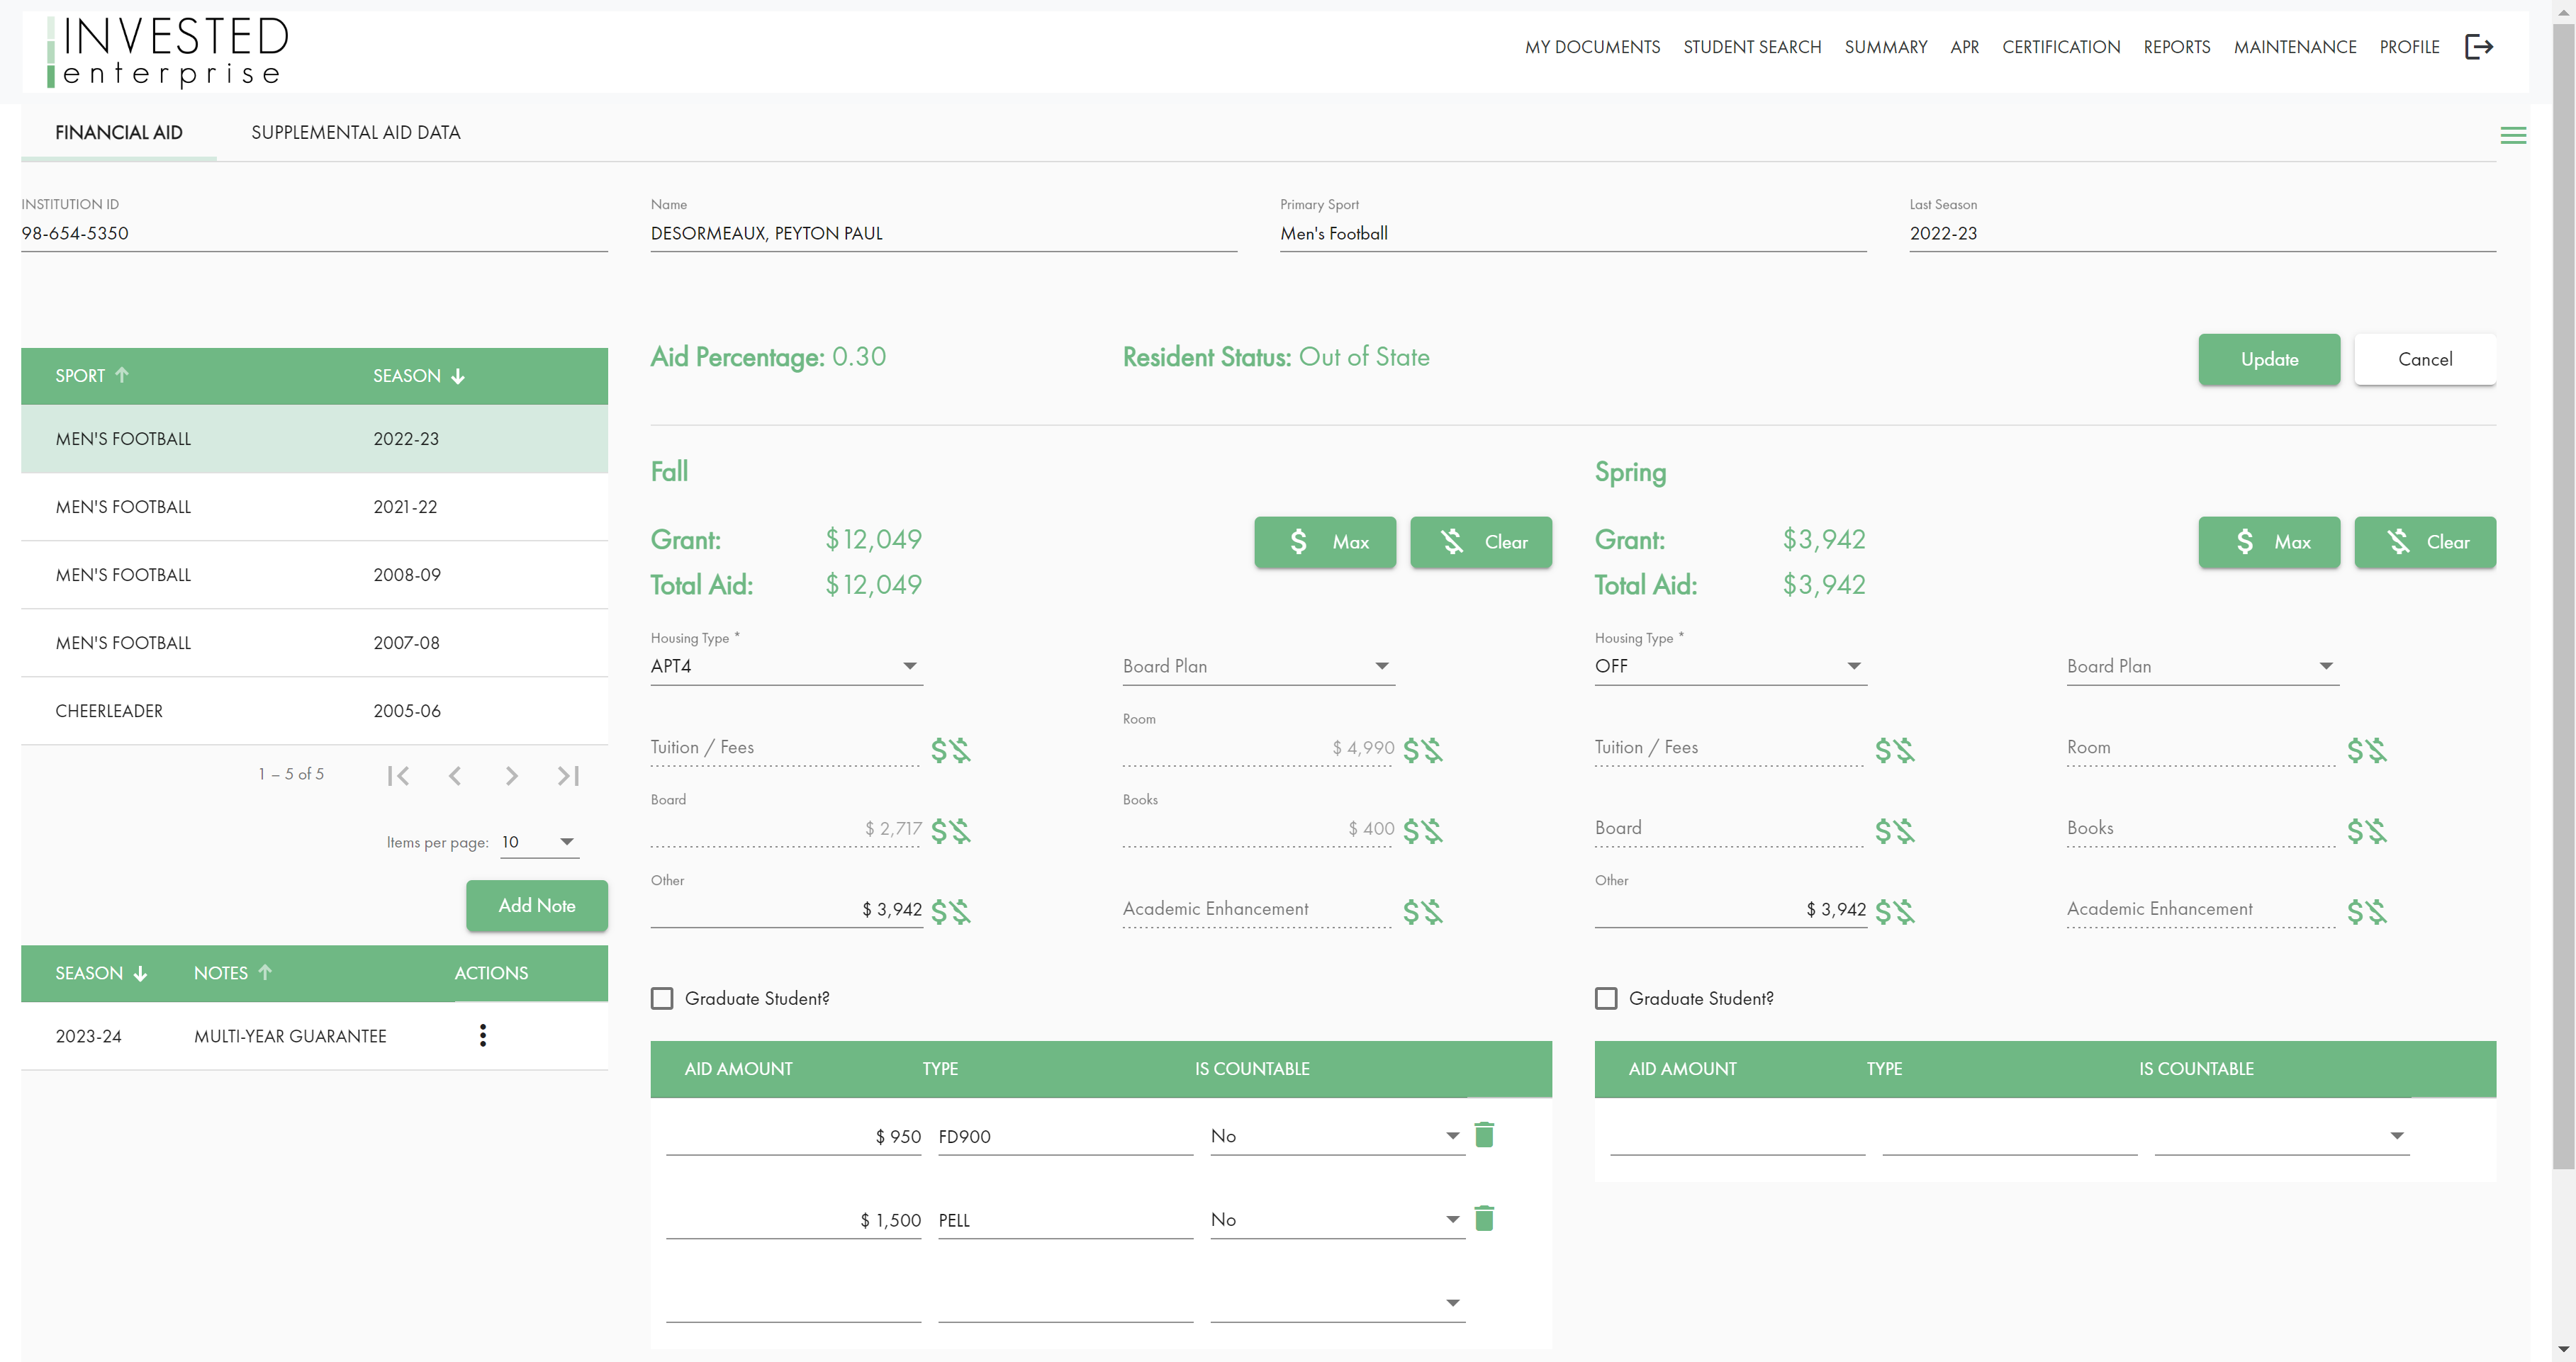Open Items per page dropdown
Viewport: 2576px width, 1362px height.
[539, 842]
